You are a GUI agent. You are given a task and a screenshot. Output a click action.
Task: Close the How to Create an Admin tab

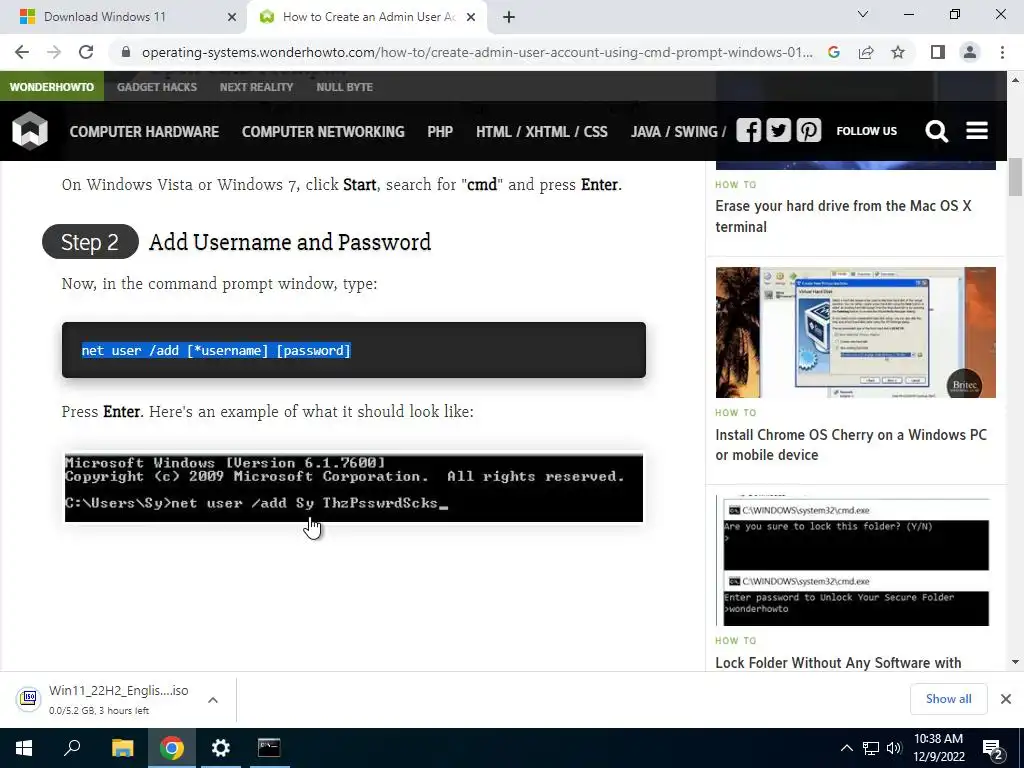pos(471,17)
